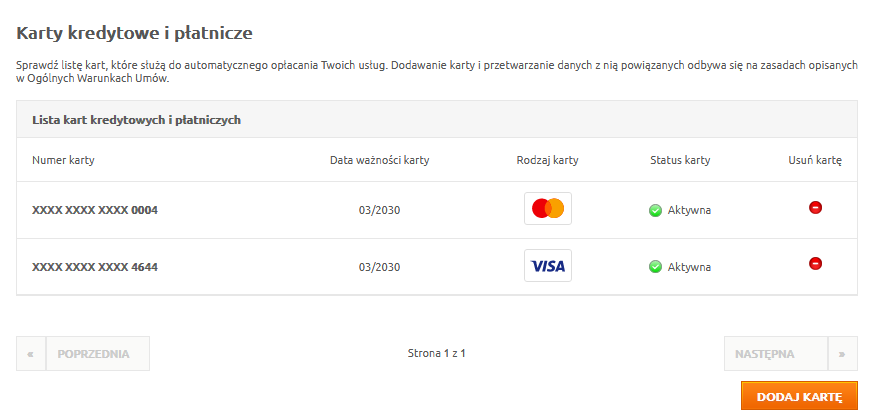Click the Rodzaj karty column header

click(x=547, y=160)
